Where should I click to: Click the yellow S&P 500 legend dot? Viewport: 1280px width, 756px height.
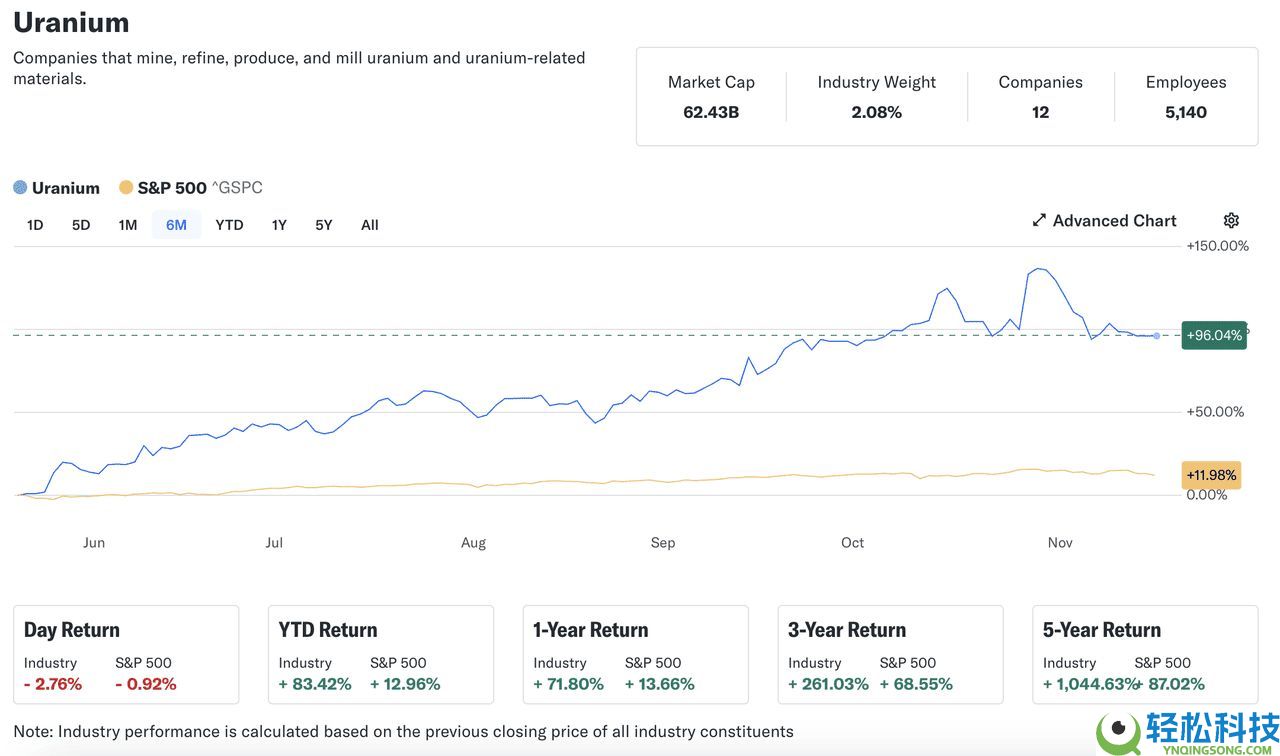pyautogui.click(x=126, y=188)
